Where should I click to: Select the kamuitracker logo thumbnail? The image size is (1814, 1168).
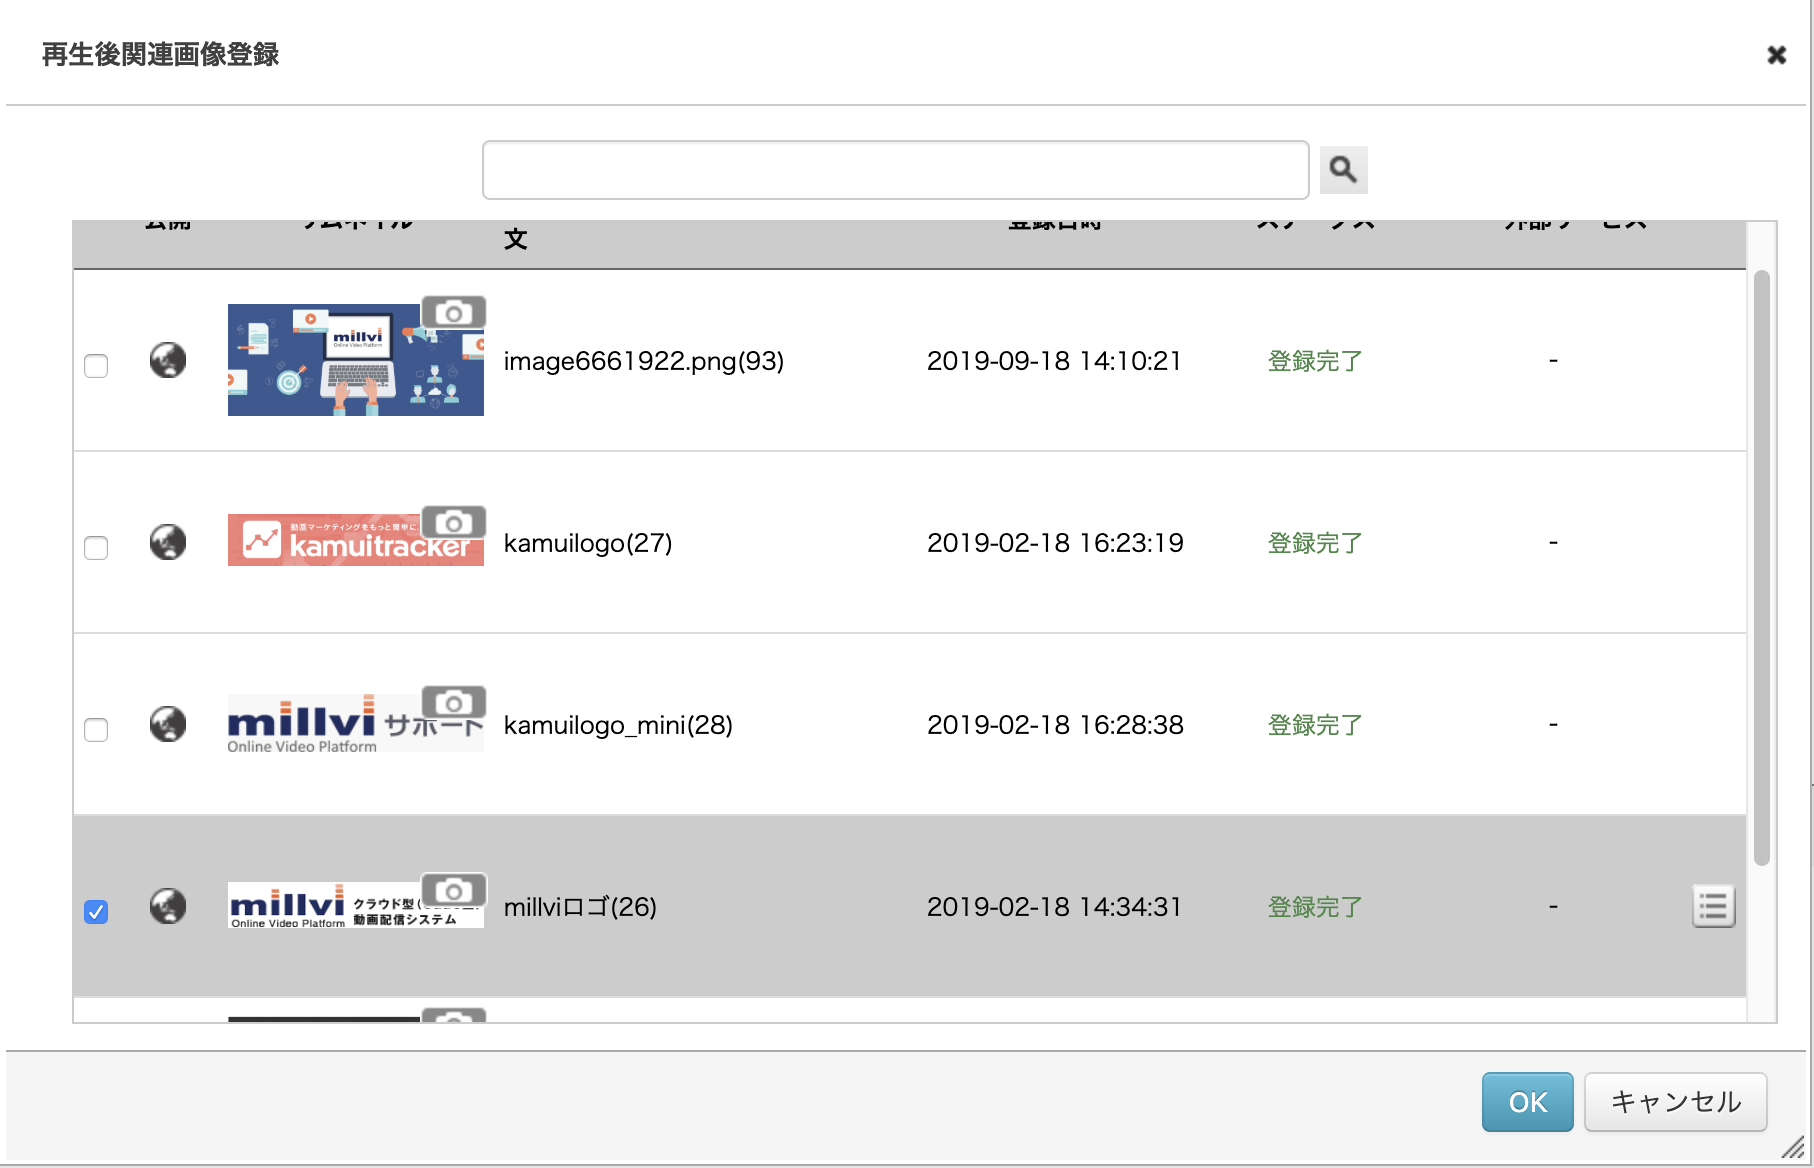tap(356, 540)
